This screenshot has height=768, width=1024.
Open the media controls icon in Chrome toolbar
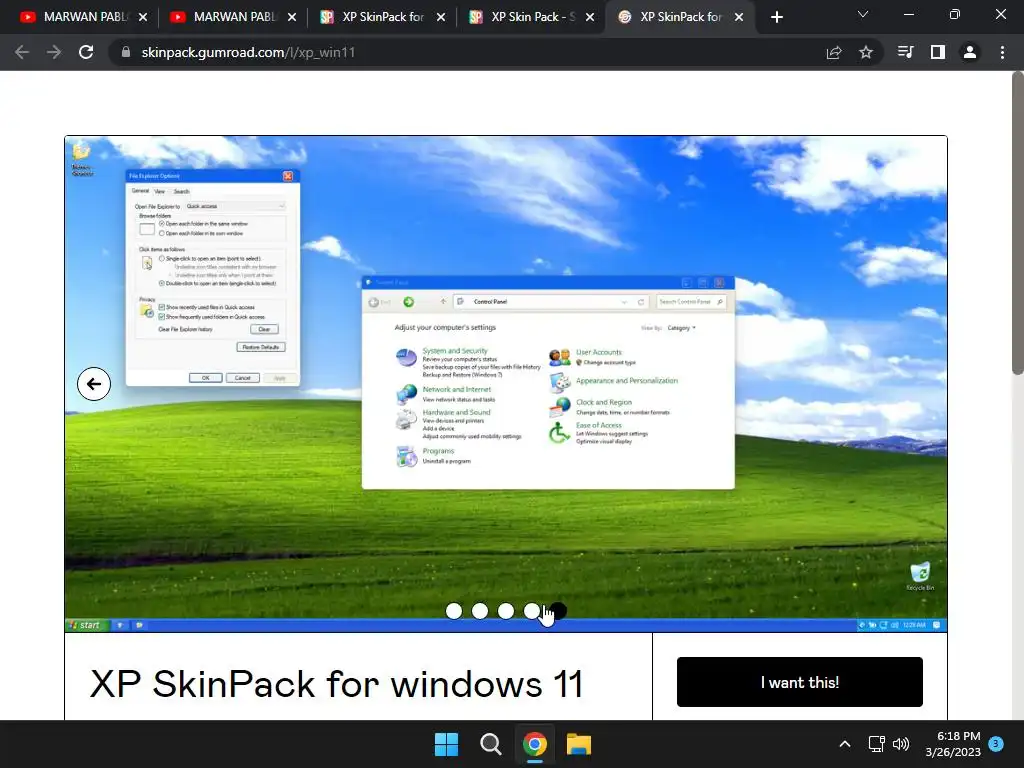[x=906, y=52]
